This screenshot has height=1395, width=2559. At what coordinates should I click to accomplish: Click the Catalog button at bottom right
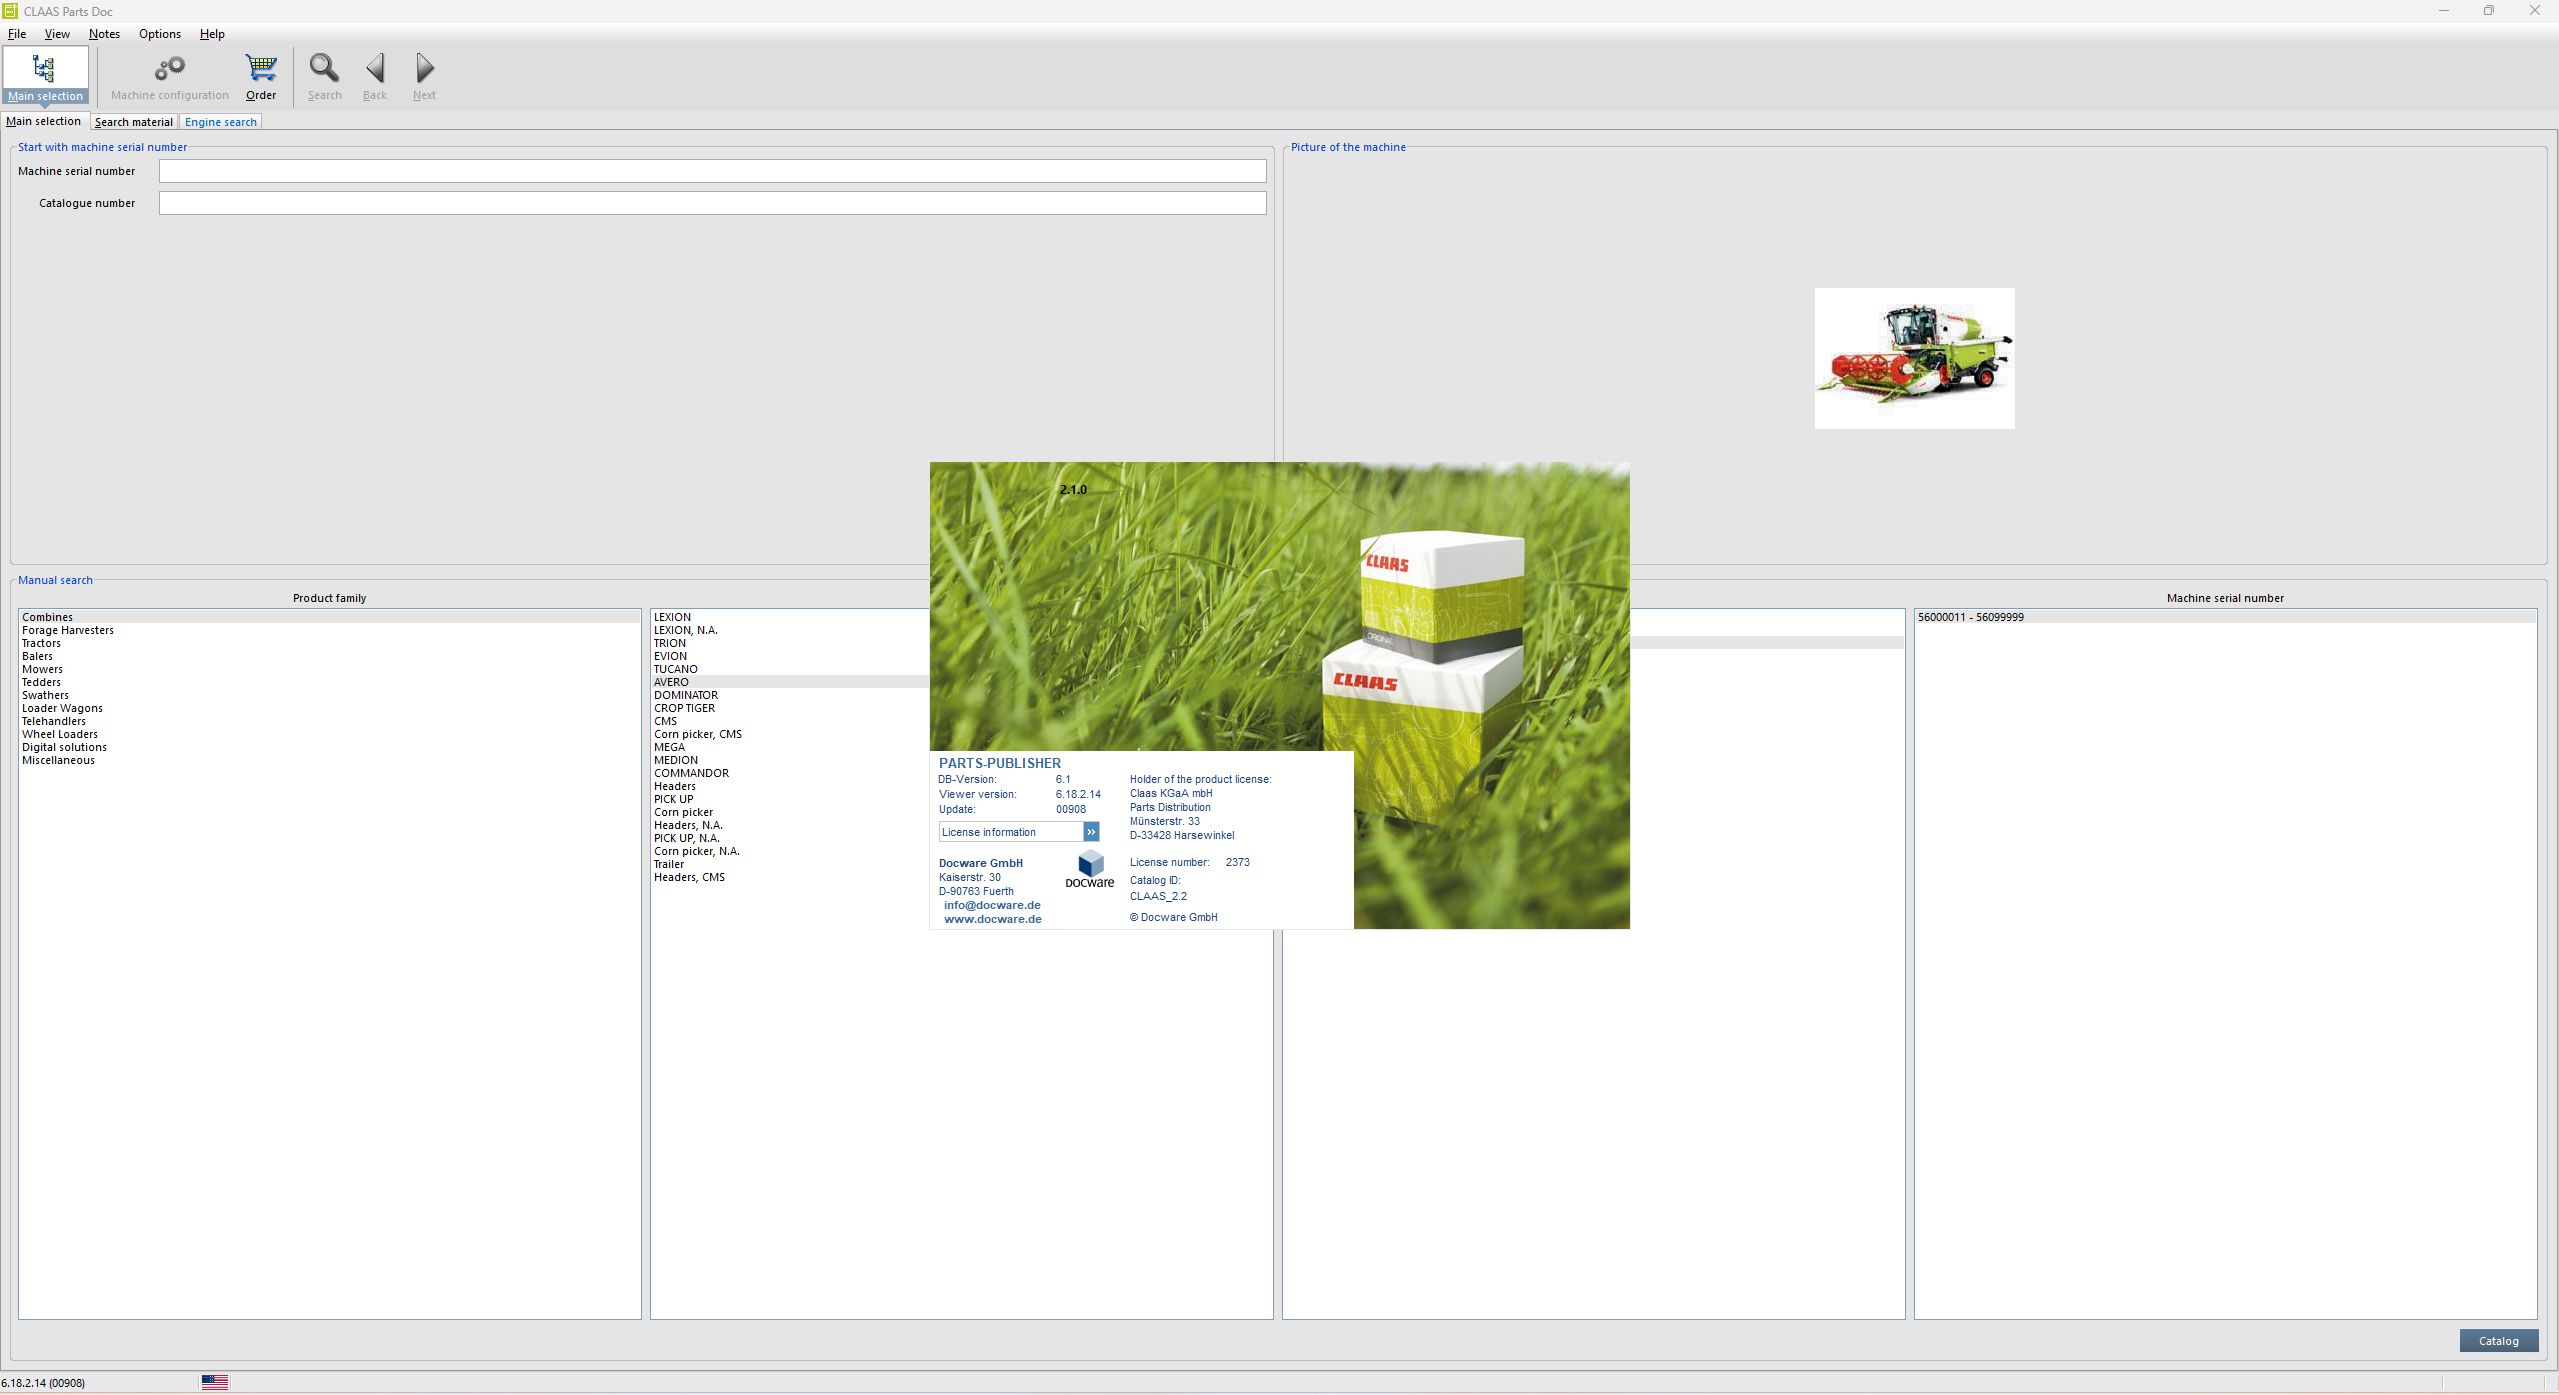pyautogui.click(x=2497, y=1340)
